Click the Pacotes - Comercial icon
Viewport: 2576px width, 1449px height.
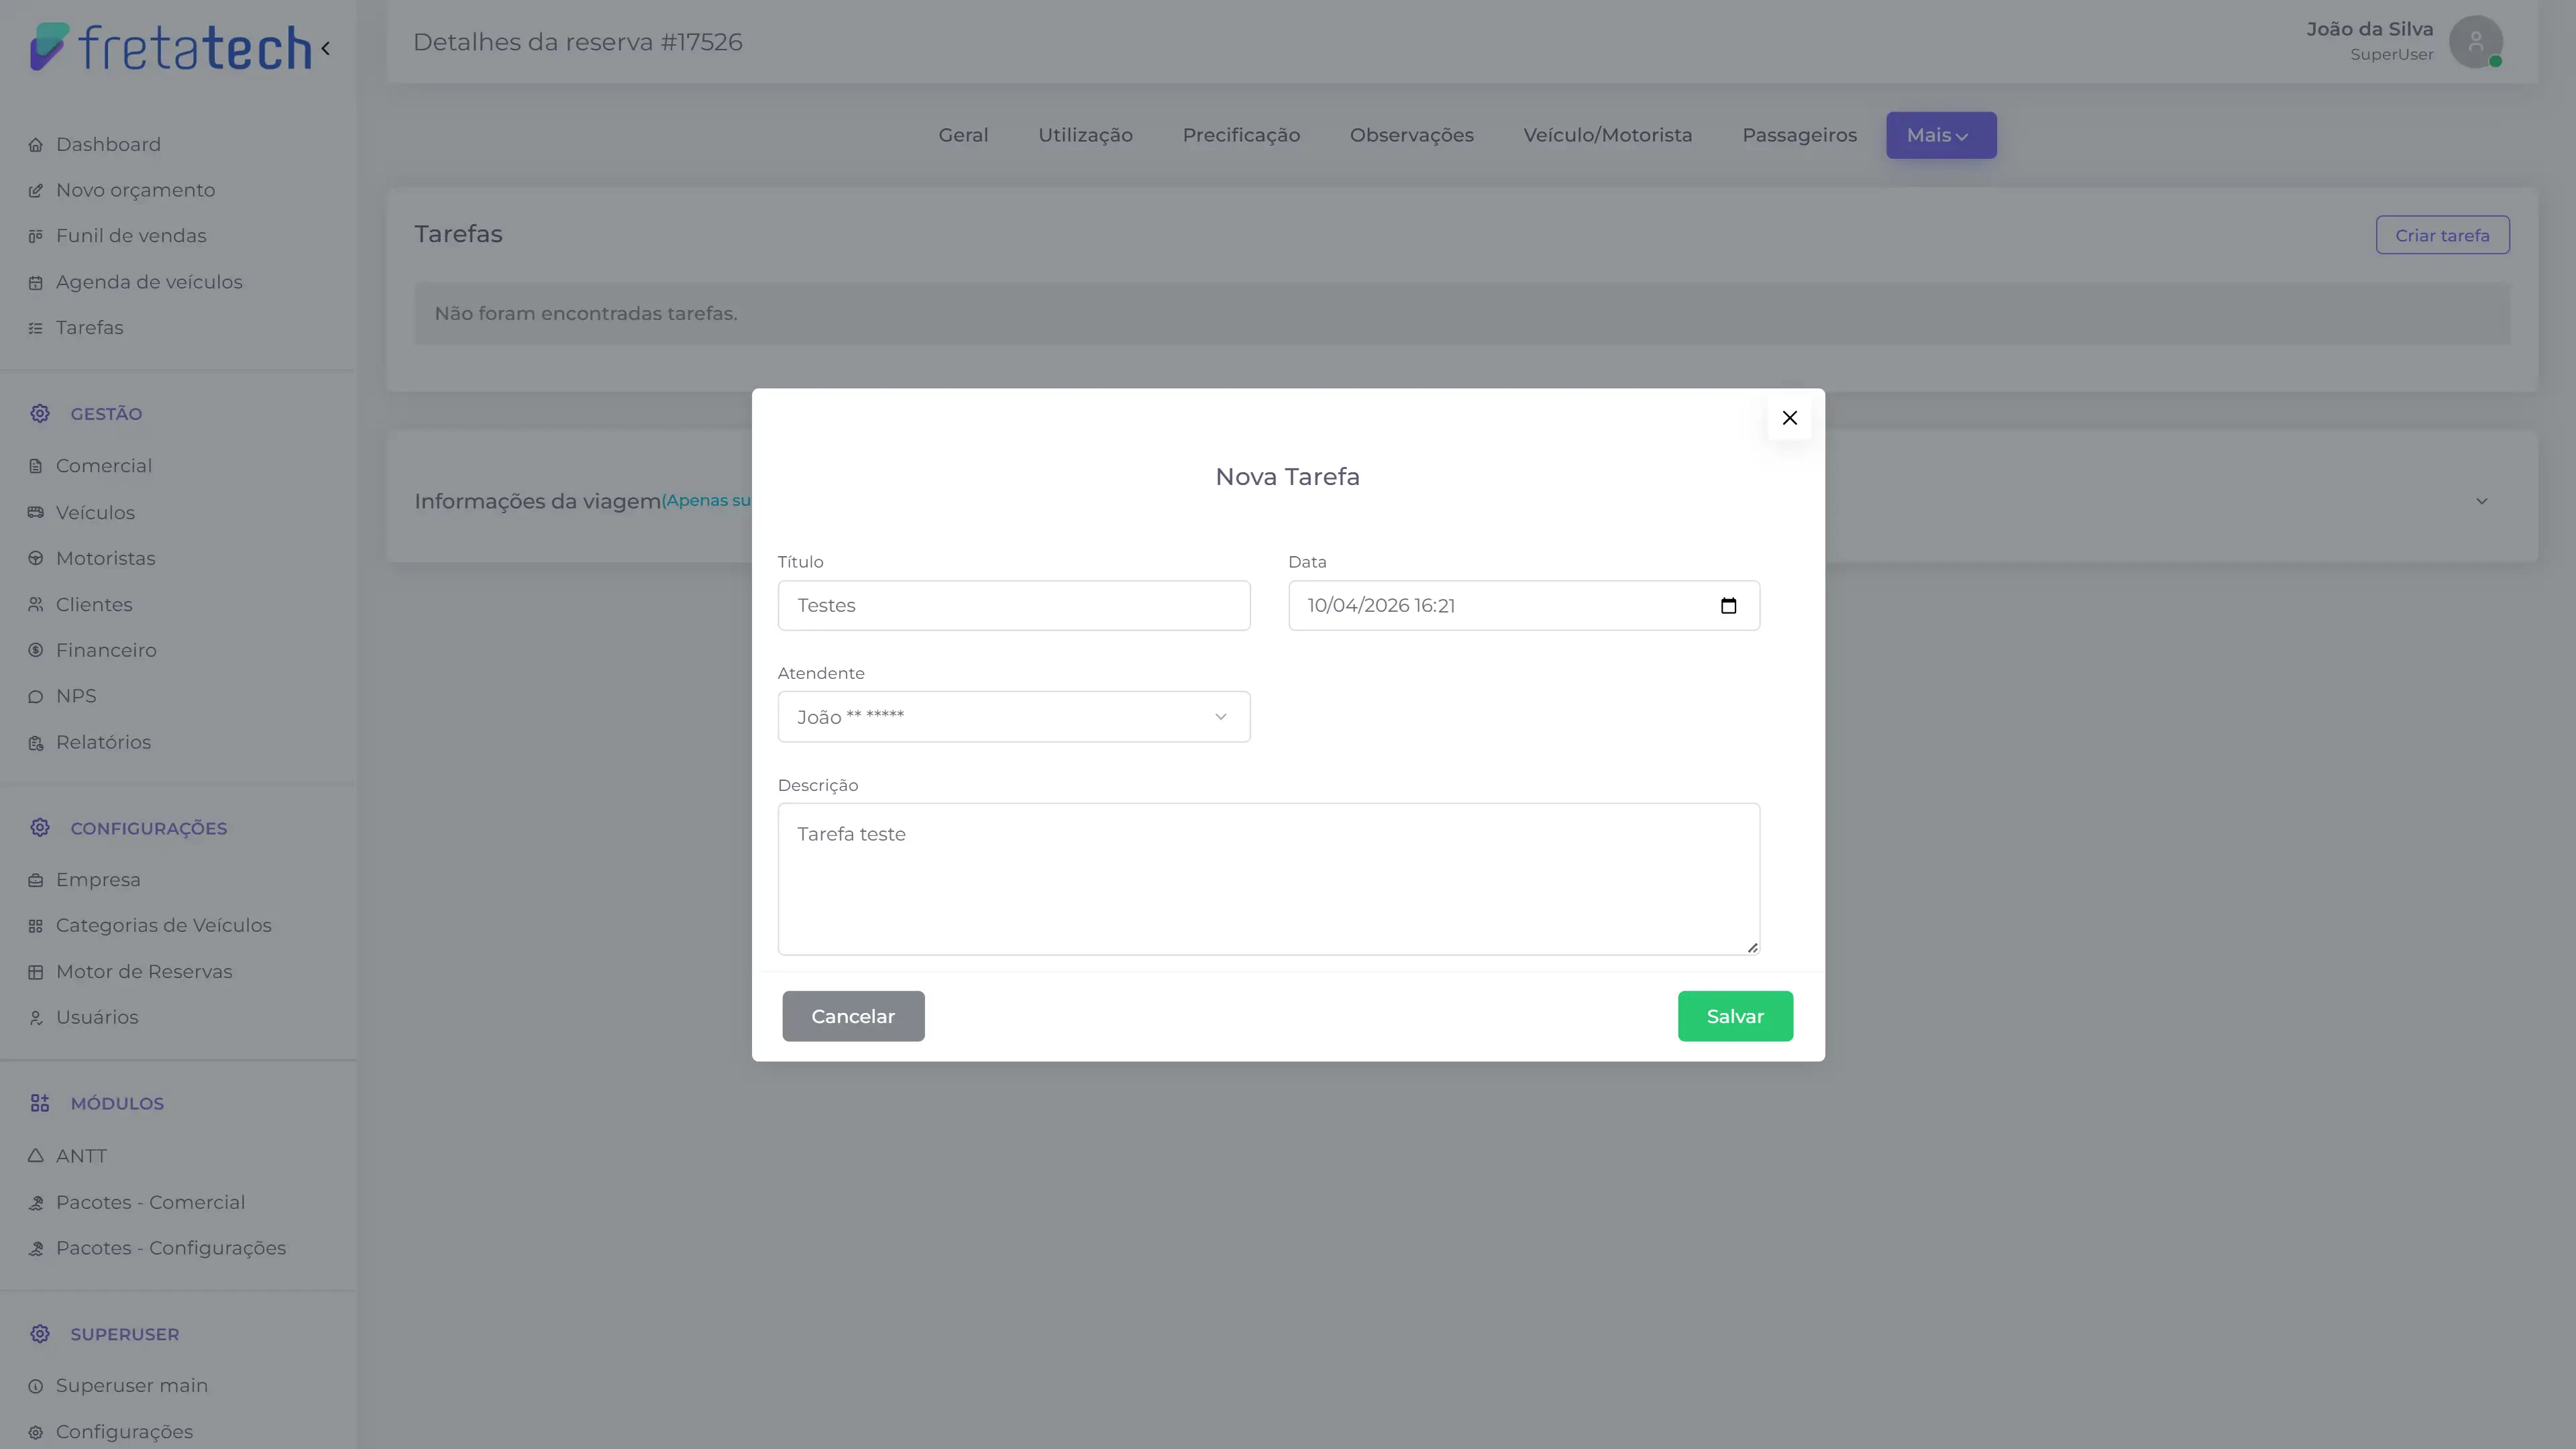pyautogui.click(x=36, y=1203)
